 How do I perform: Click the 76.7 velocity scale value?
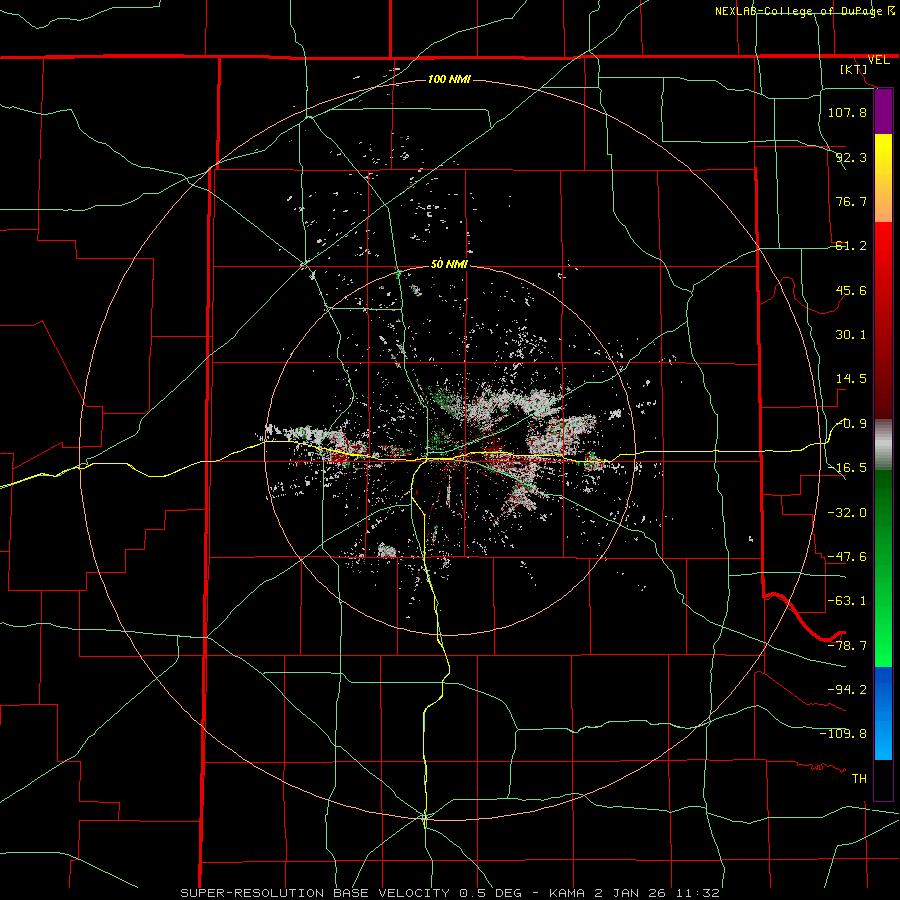(x=851, y=201)
